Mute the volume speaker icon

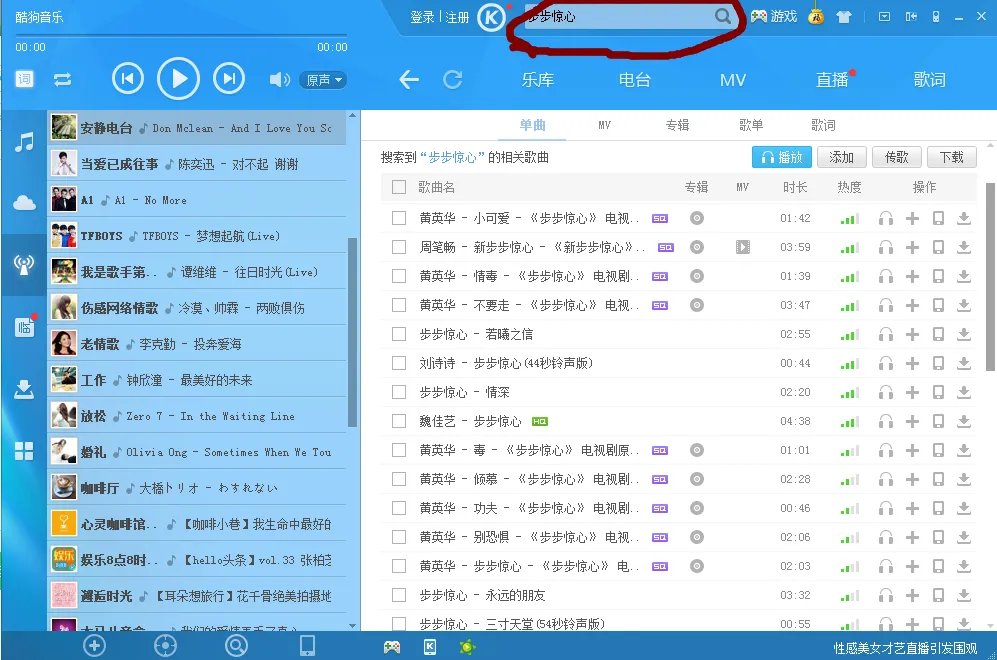coord(279,79)
